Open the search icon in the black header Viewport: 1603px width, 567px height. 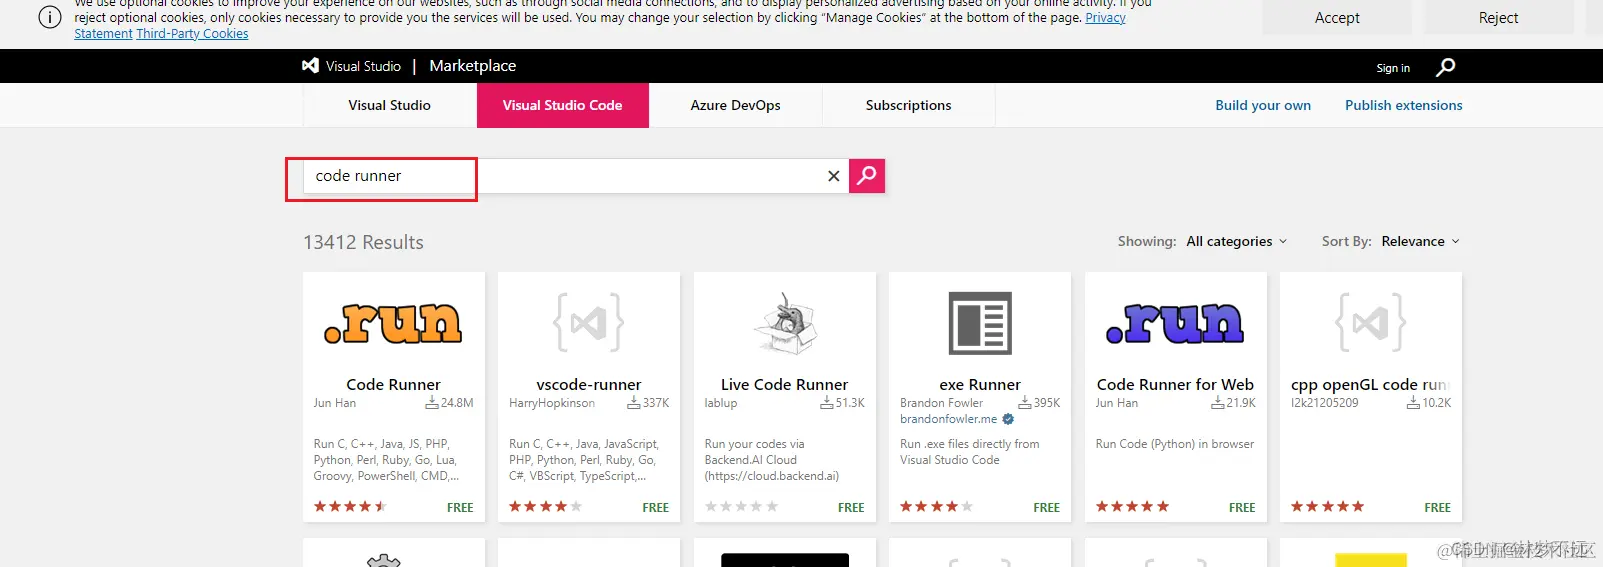tap(1445, 67)
